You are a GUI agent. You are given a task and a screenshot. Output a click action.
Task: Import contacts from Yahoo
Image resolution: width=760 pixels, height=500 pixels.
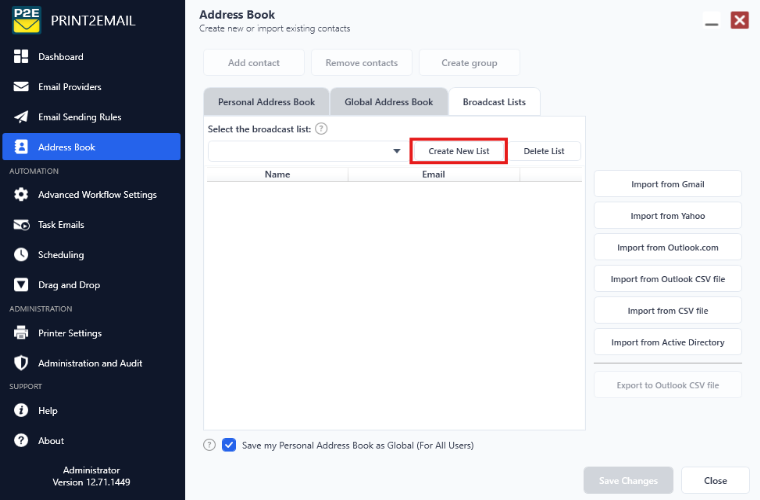click(667, 216)
